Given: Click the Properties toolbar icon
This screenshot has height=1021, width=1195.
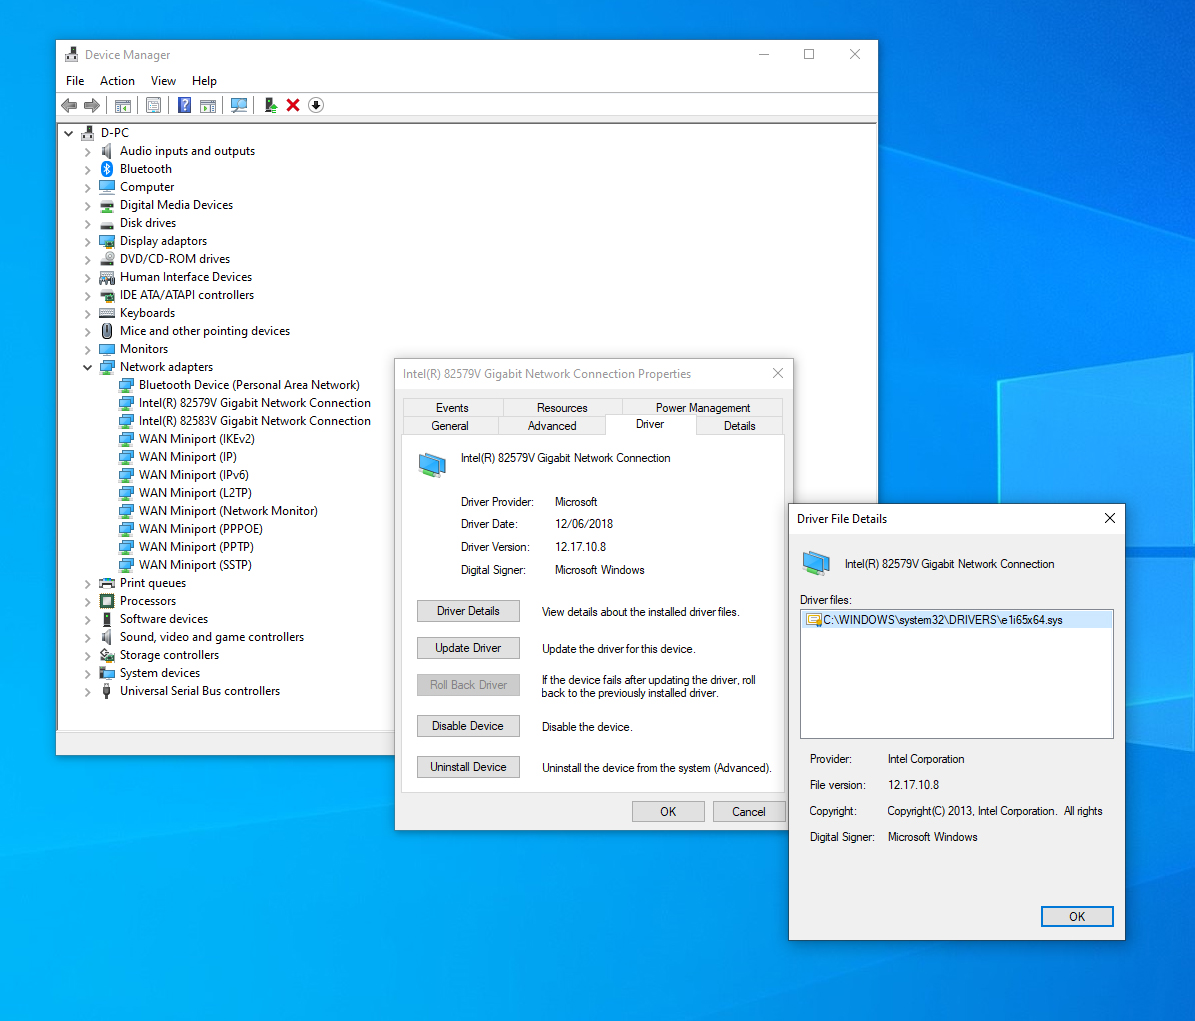Looking at the screenshot, I should 153,105.
